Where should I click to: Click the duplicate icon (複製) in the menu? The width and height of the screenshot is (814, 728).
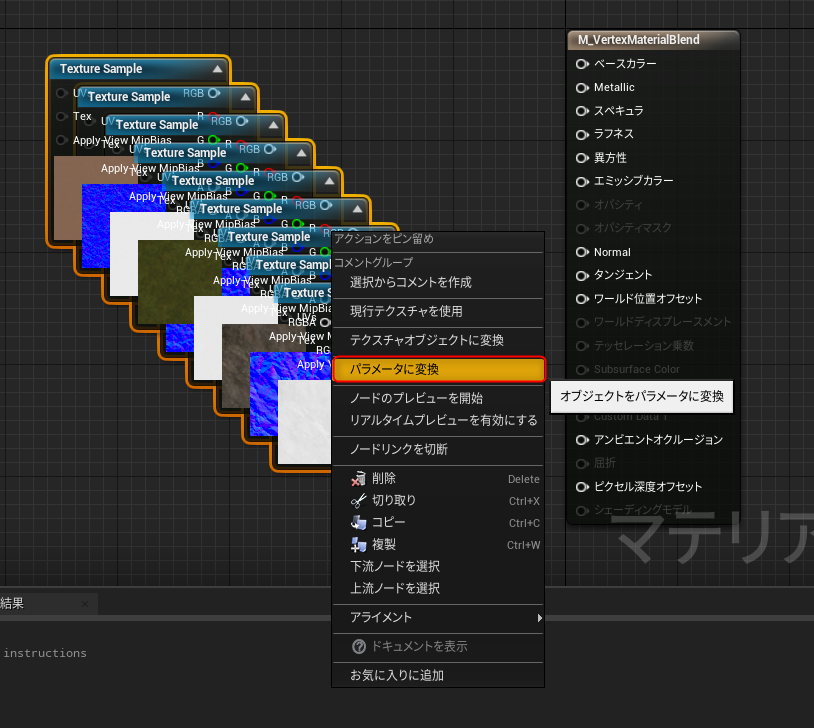[358, 545]
